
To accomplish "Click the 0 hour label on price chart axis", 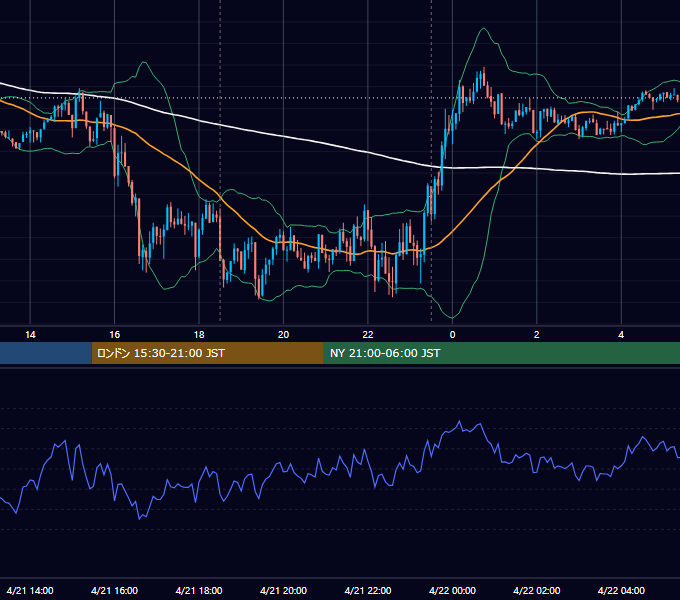I will click(x=452, y=335).
